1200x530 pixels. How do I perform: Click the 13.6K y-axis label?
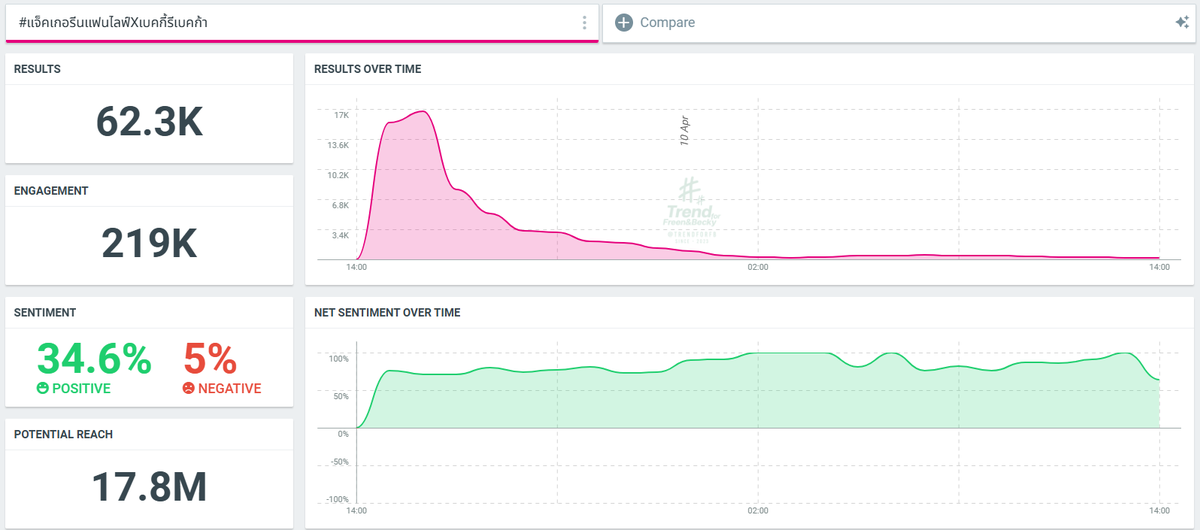click(x=338, y=145)
